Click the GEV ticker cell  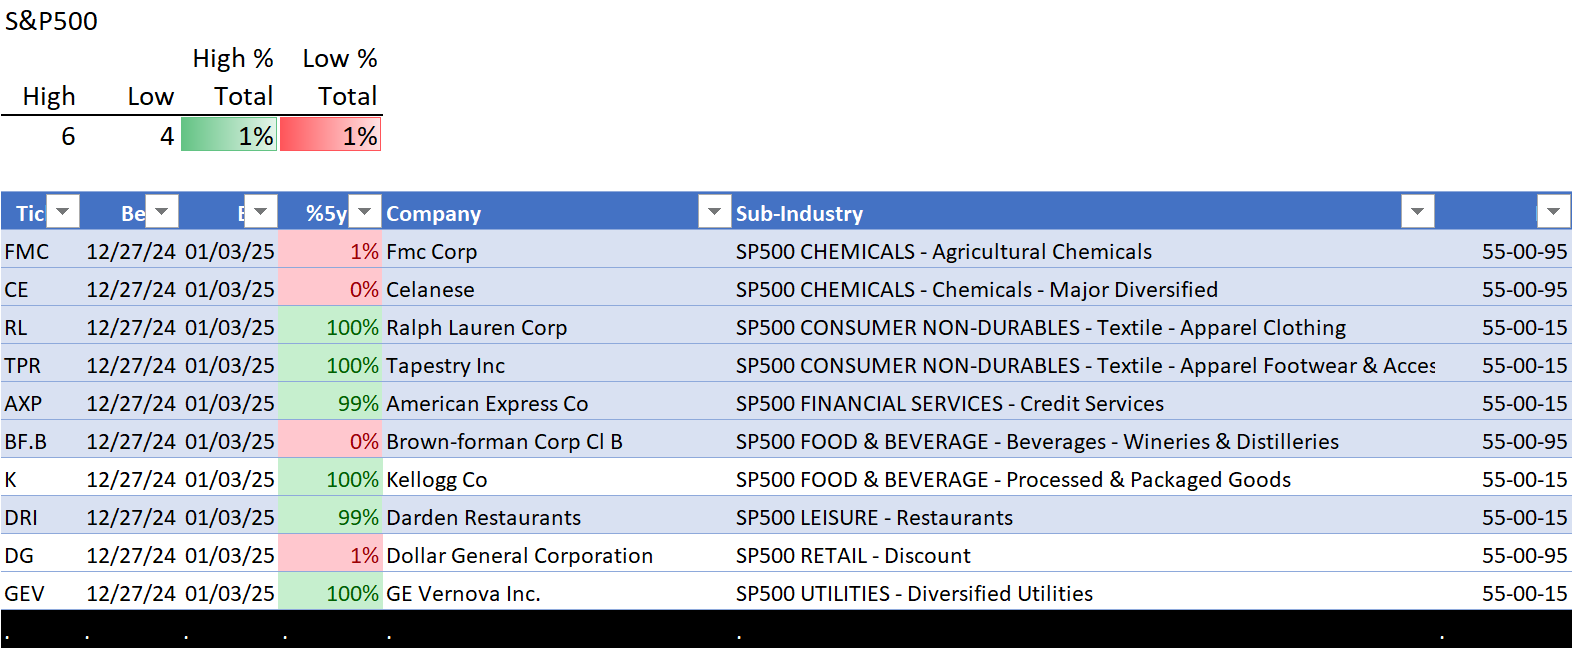click(x=25, y=594)
